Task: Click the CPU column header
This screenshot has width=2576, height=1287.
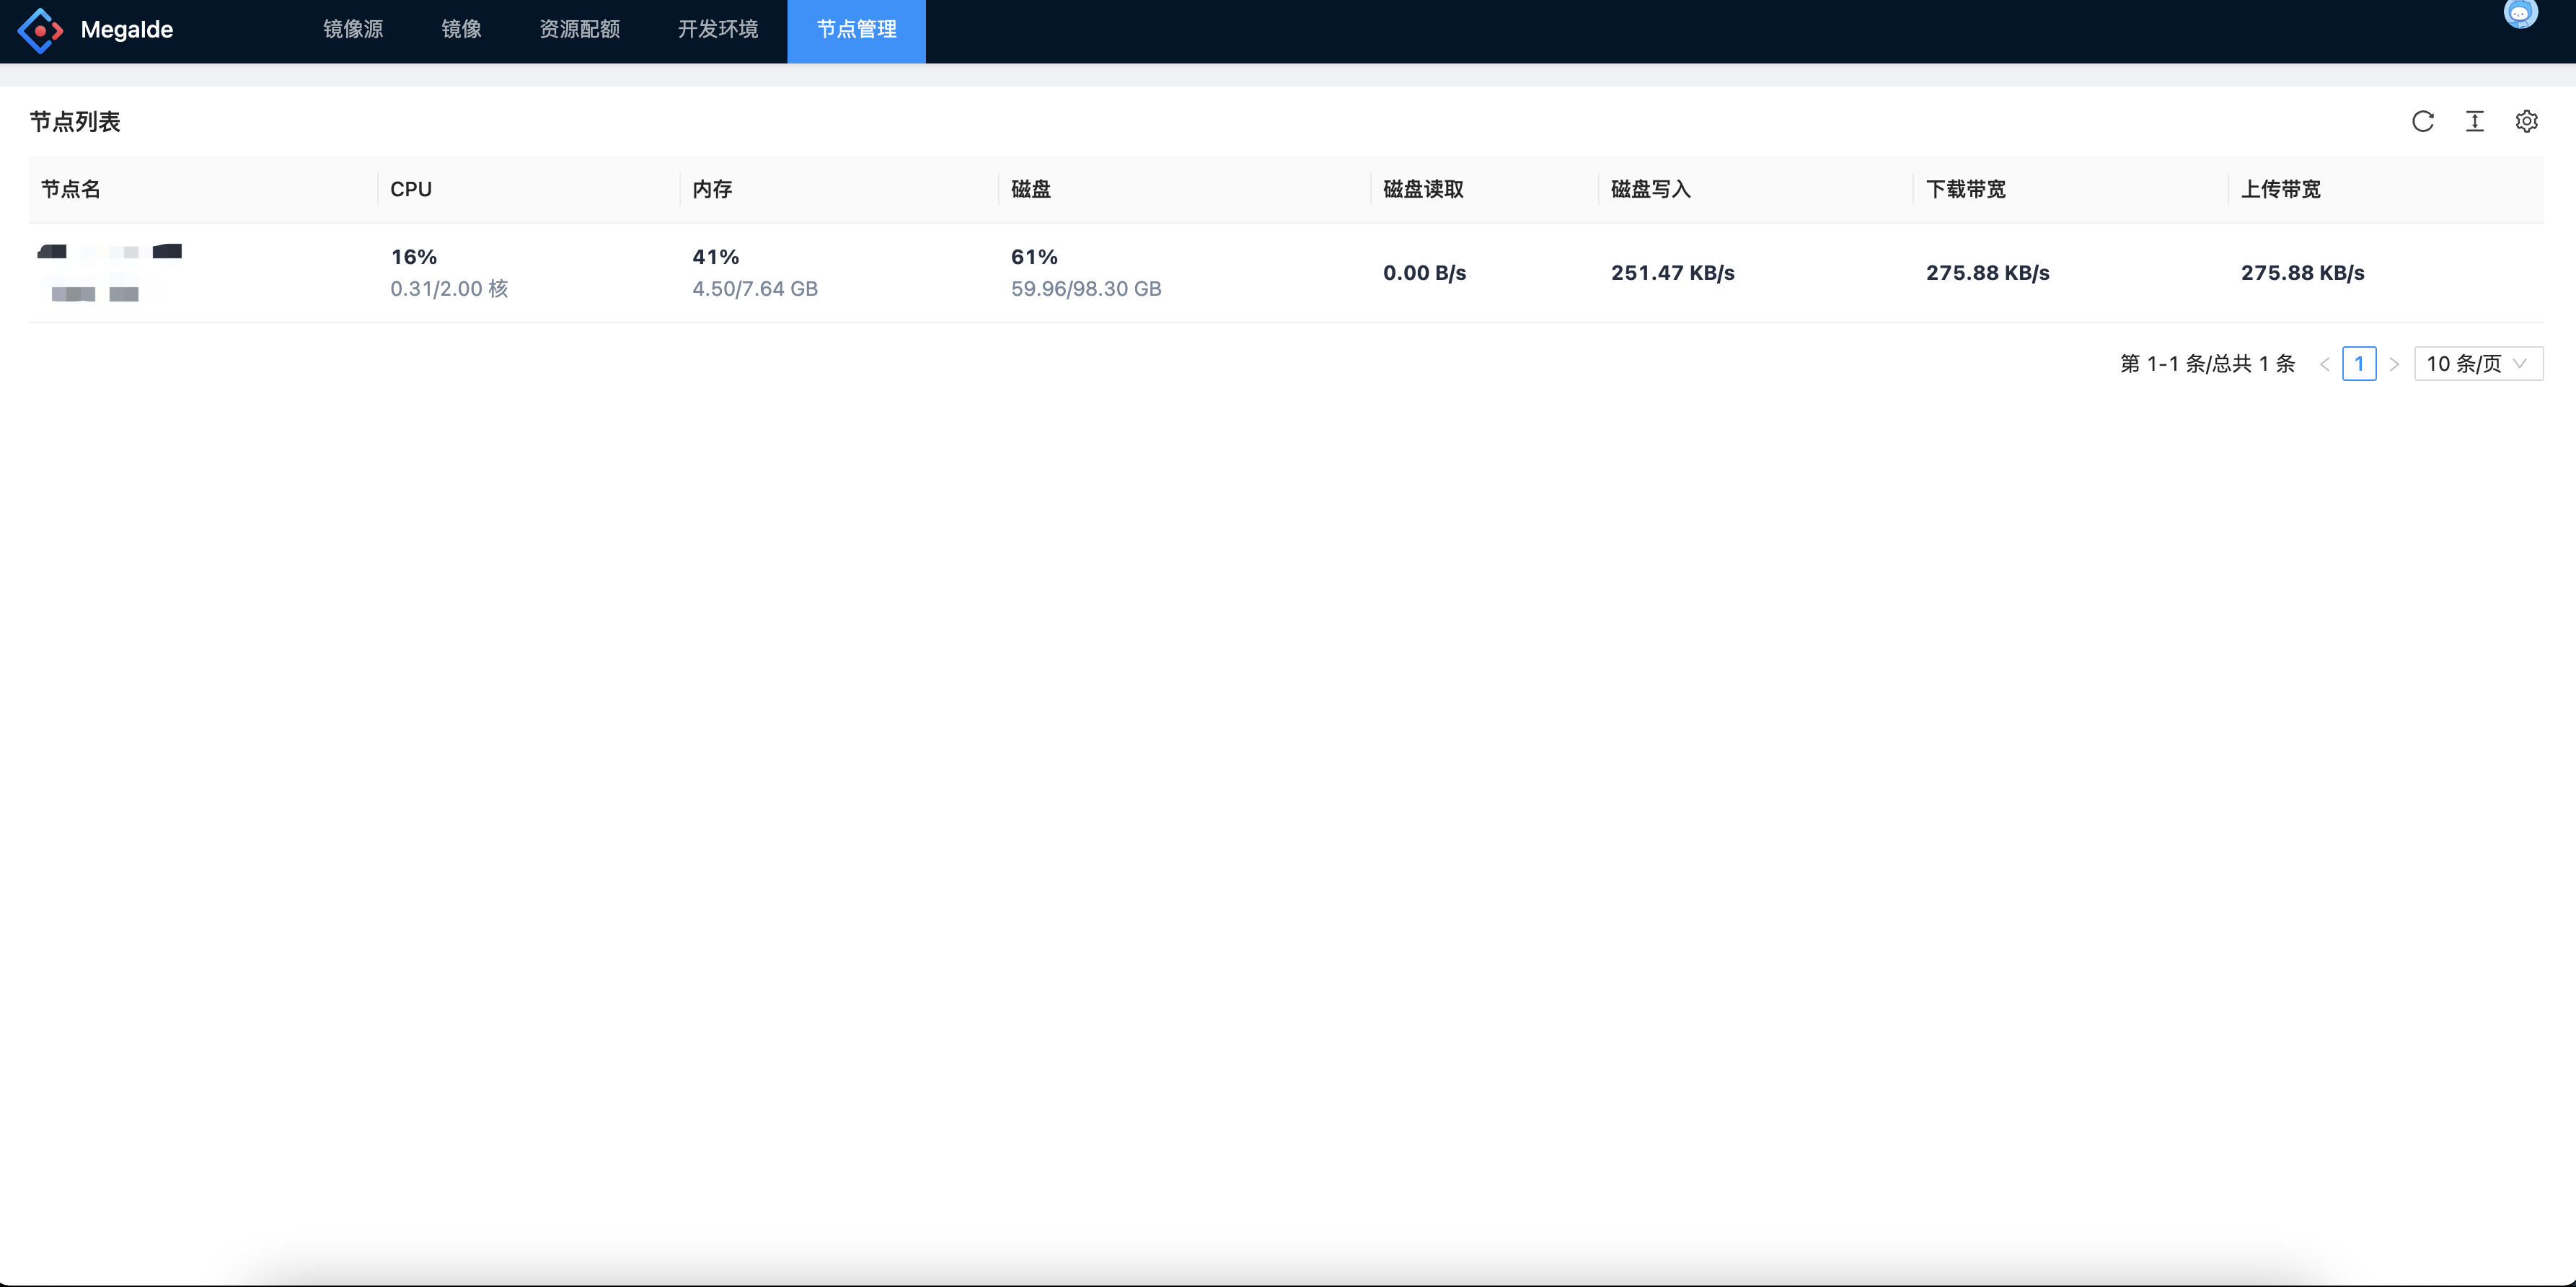Action: coord(411,190)
